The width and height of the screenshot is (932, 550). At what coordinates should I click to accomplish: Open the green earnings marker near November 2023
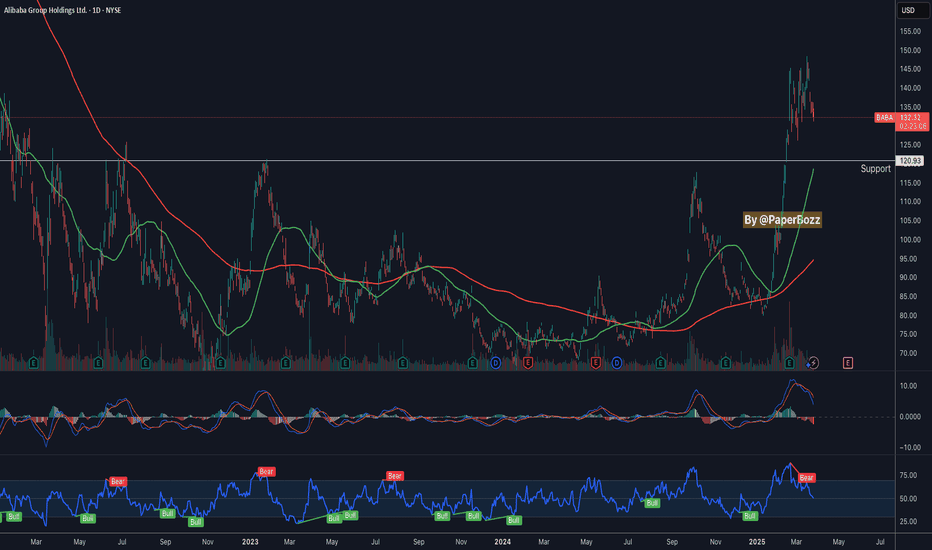point(473,363)
